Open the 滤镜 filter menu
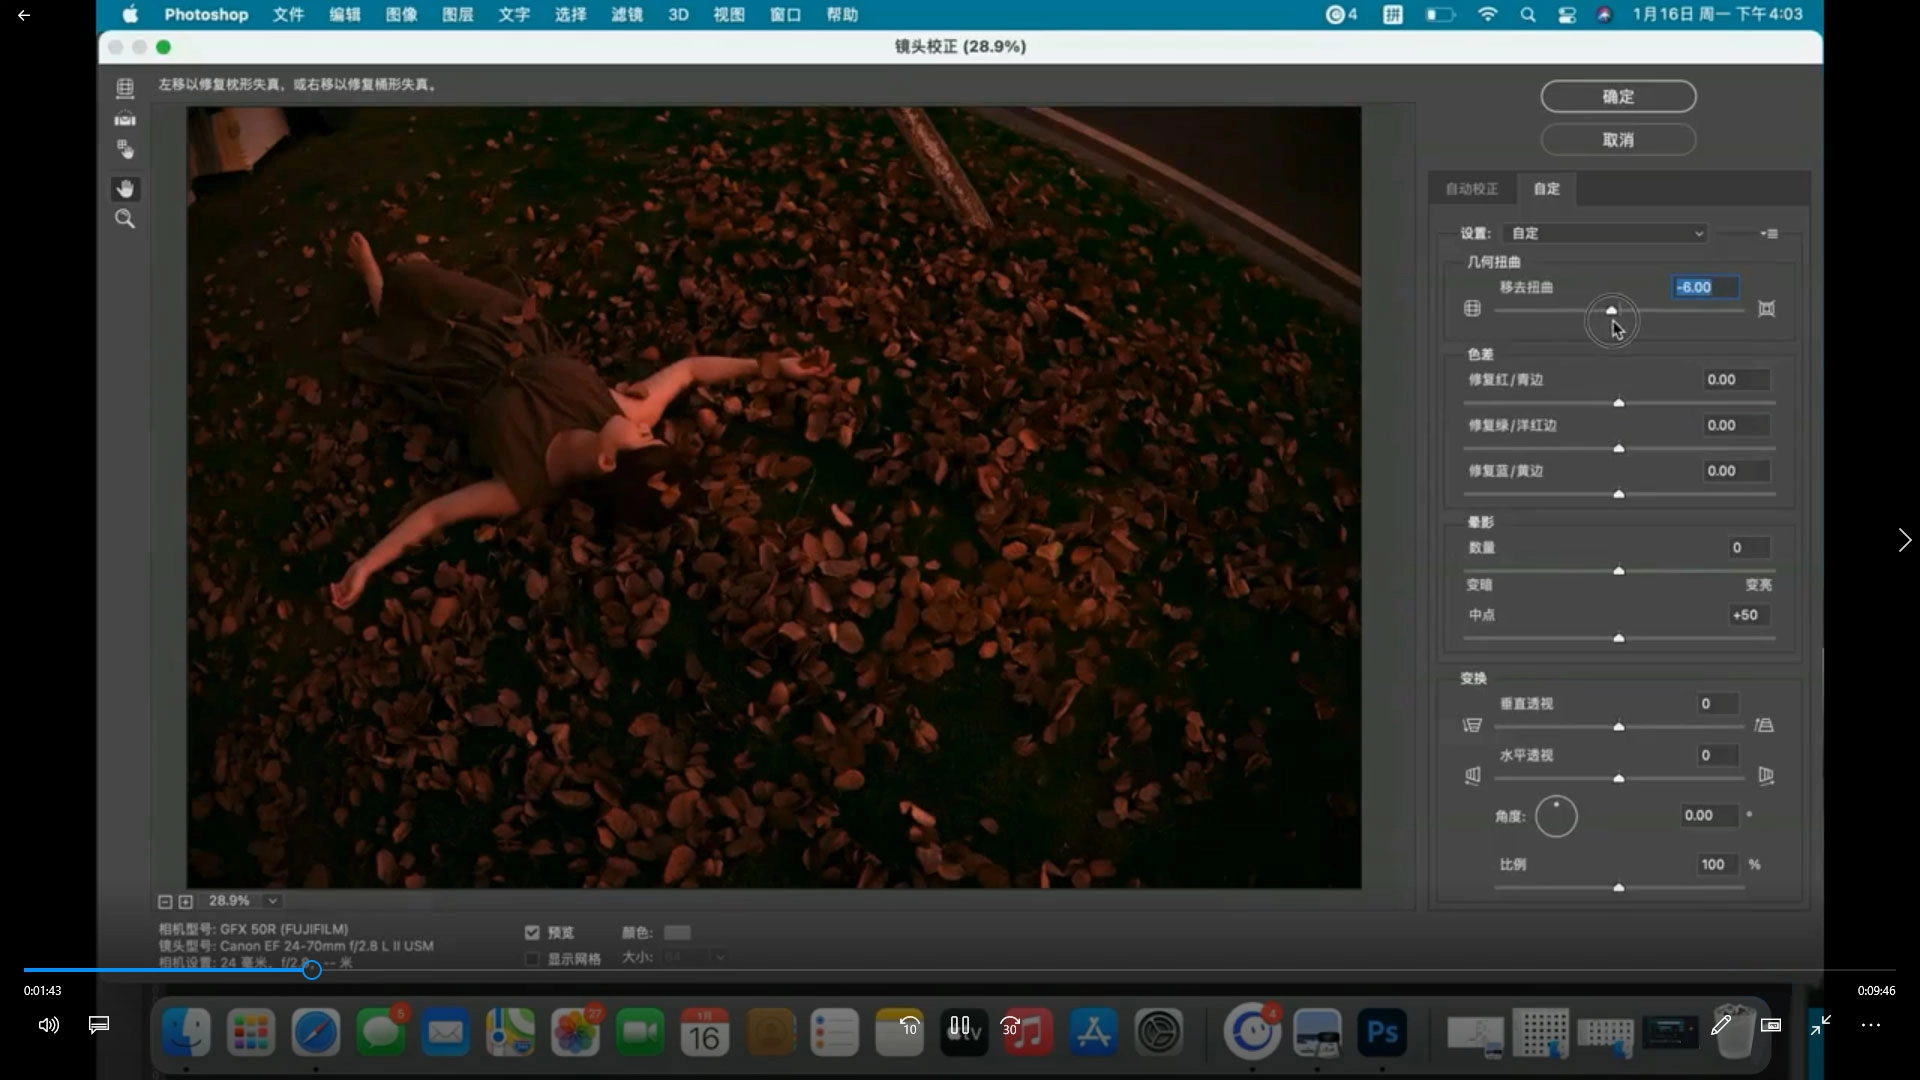The image size is (1920, 1080). tap(627, 15)
